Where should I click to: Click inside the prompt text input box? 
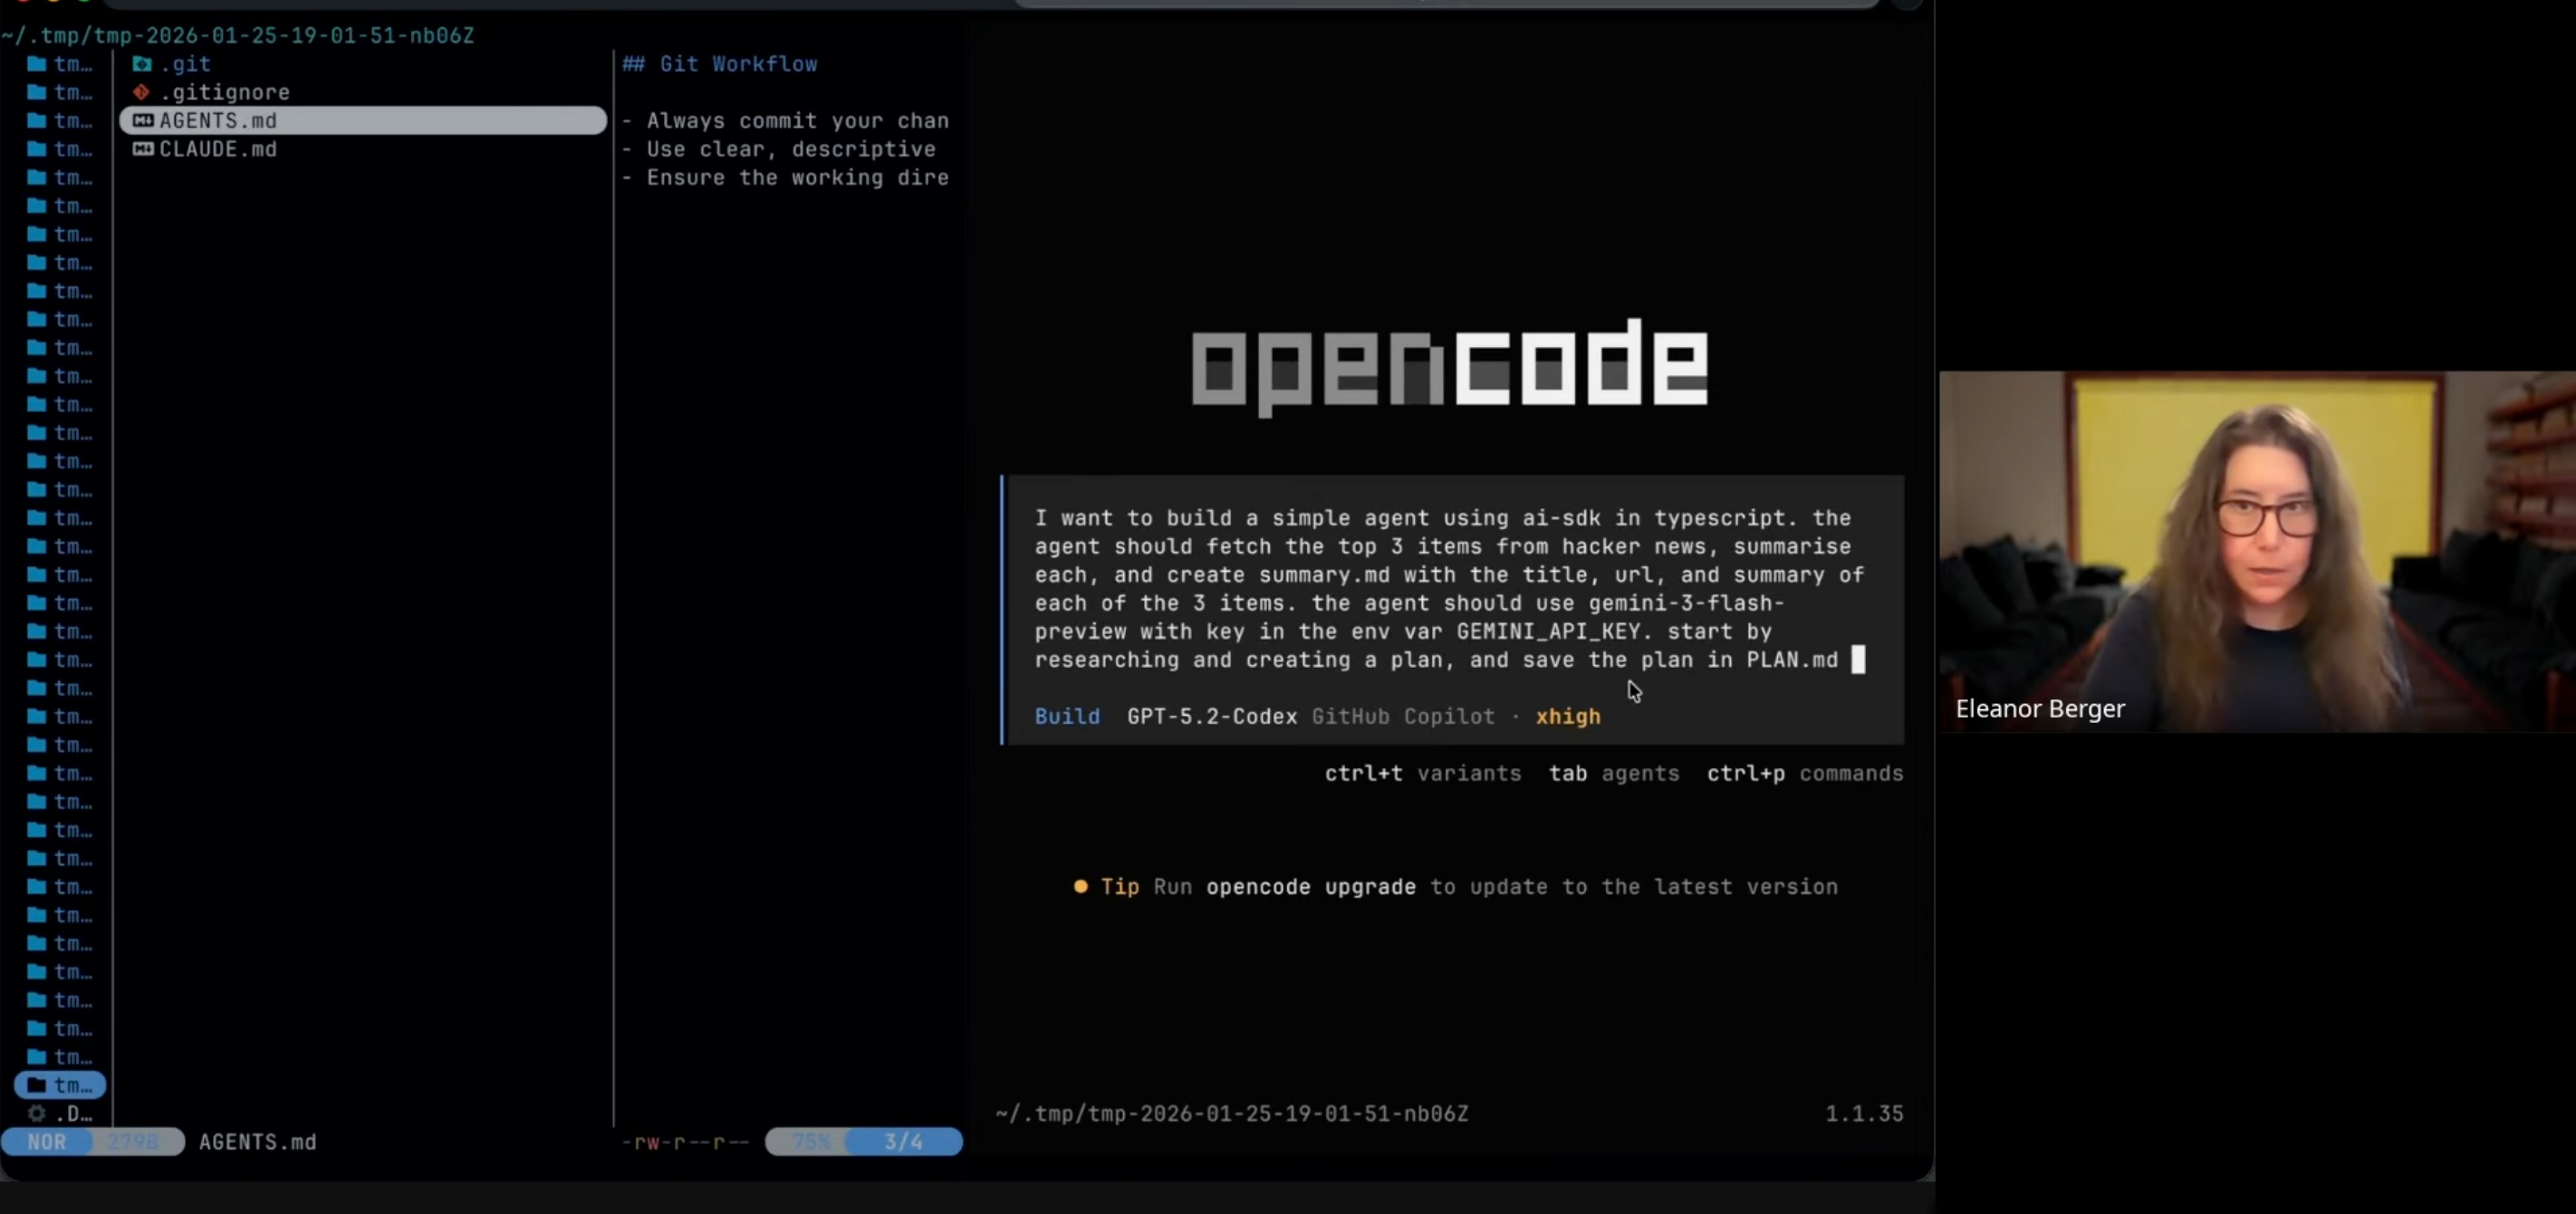(x=1448, y=588)
